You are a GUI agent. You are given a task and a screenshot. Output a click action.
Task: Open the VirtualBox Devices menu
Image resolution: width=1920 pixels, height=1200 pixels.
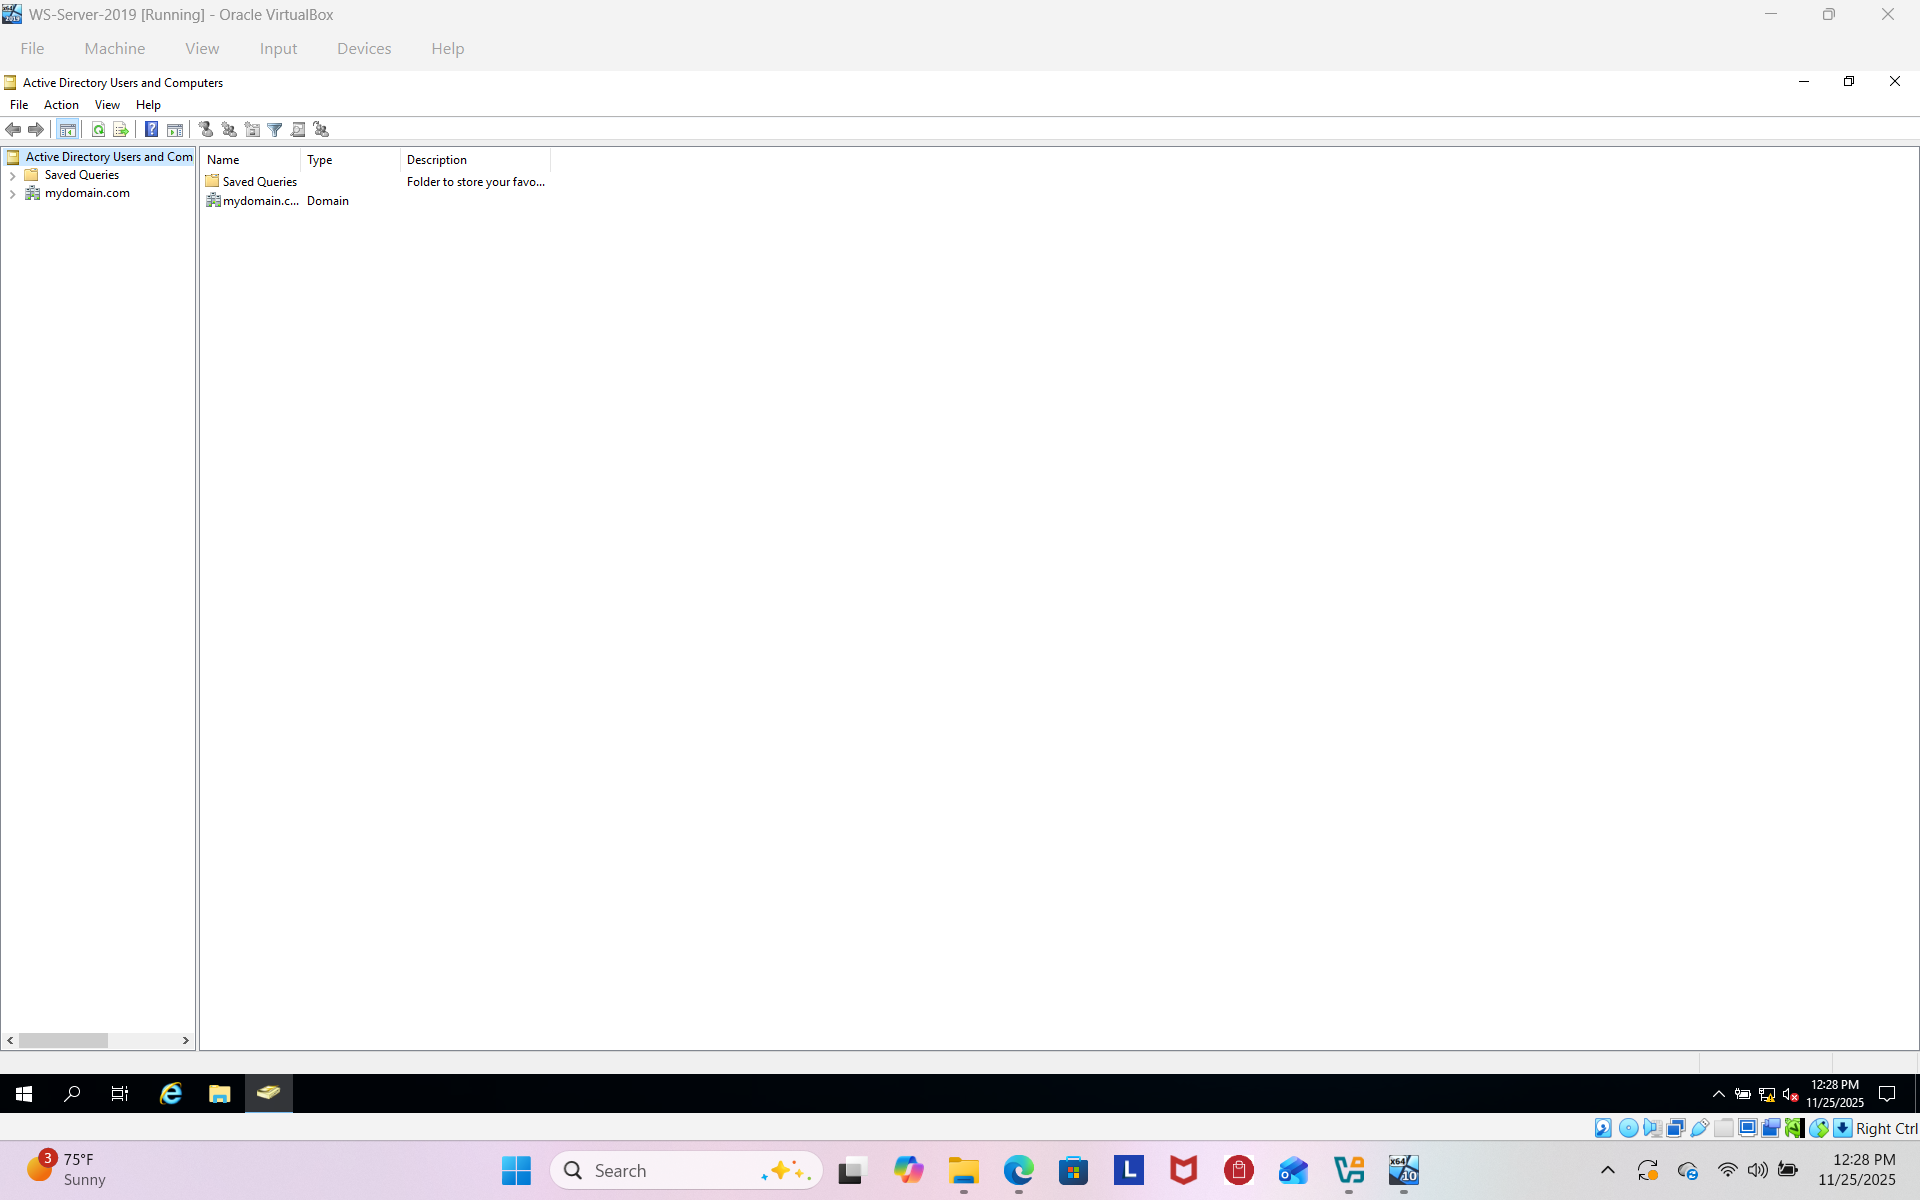tap(364, 48)
